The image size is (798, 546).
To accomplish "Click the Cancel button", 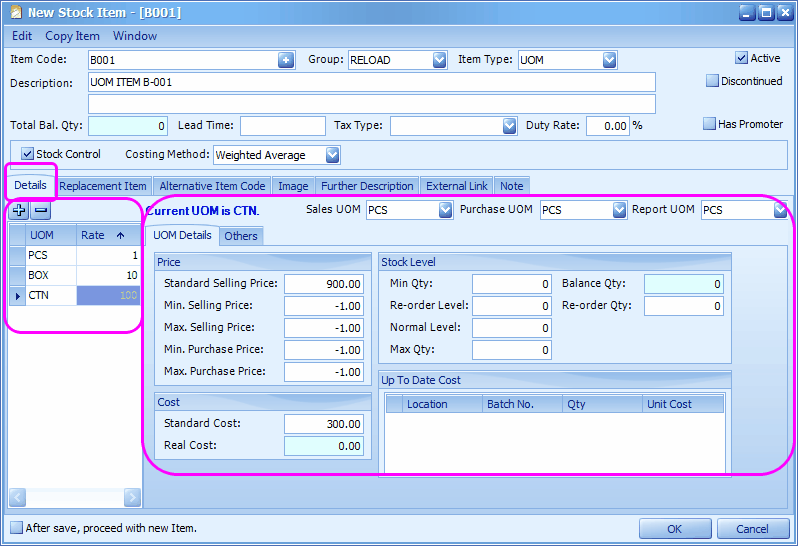I will 752,529.
